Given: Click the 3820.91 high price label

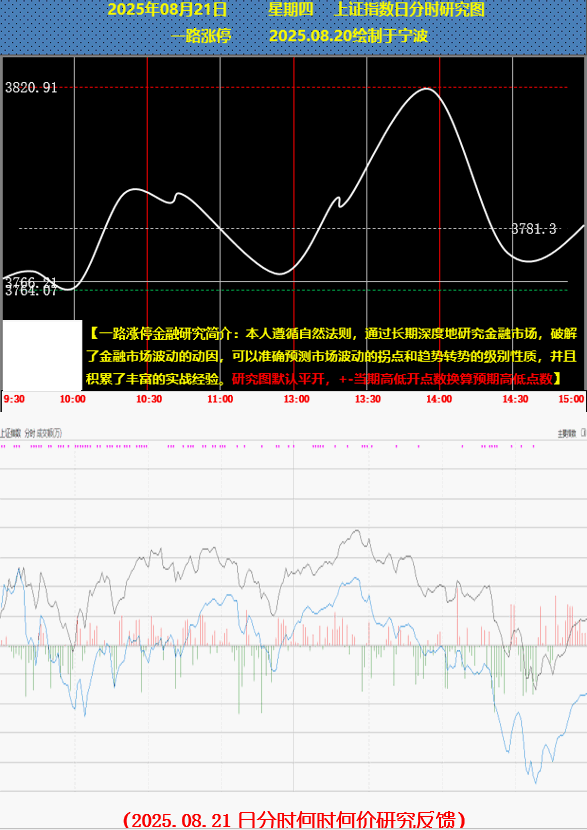Looking at the screenshot, I should pos(31,87).
